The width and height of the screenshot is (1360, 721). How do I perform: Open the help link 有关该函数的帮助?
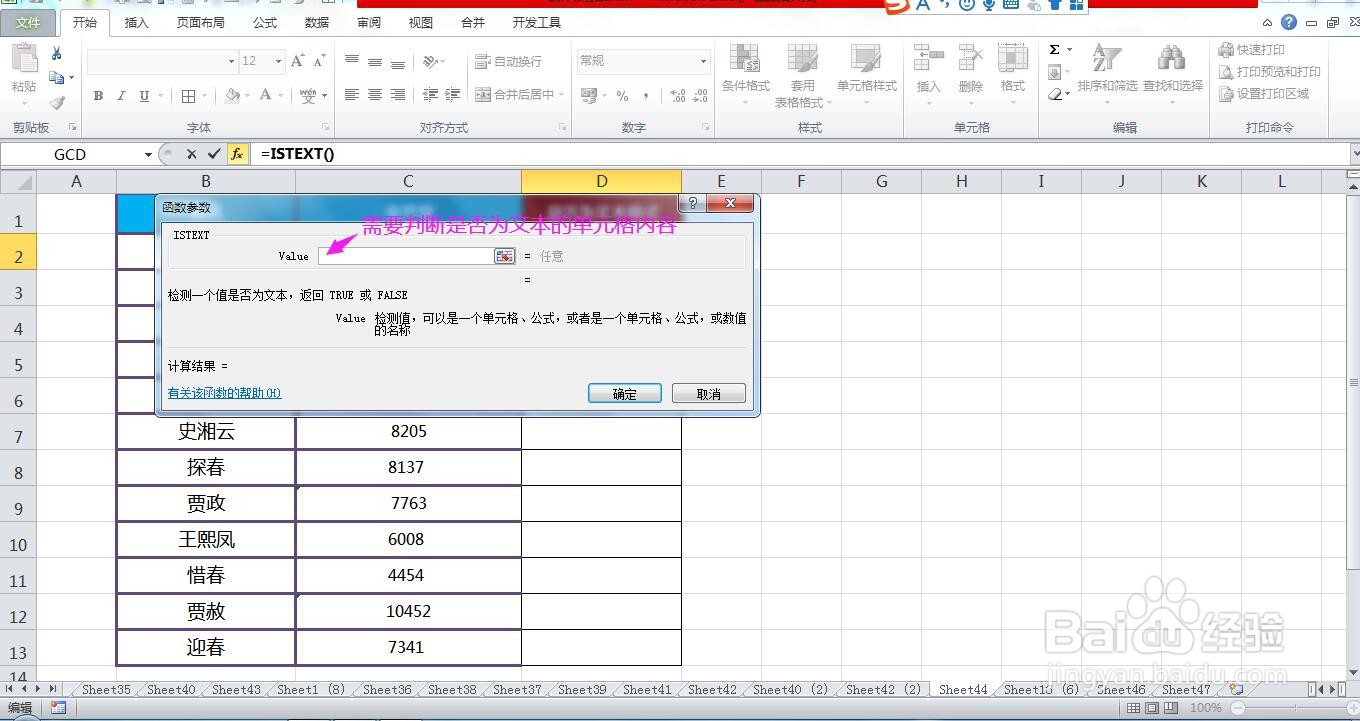click(225, 393)
